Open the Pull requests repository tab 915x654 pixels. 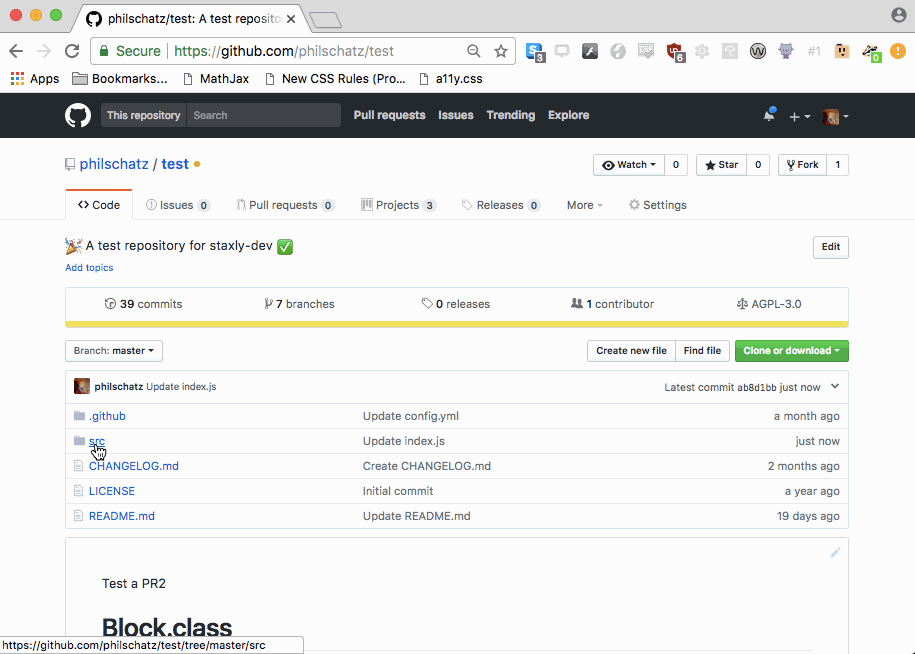point(285,205)
